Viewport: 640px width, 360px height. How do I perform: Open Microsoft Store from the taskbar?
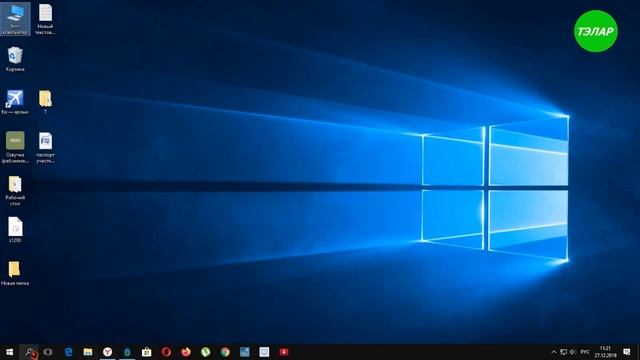click(147, 352)
